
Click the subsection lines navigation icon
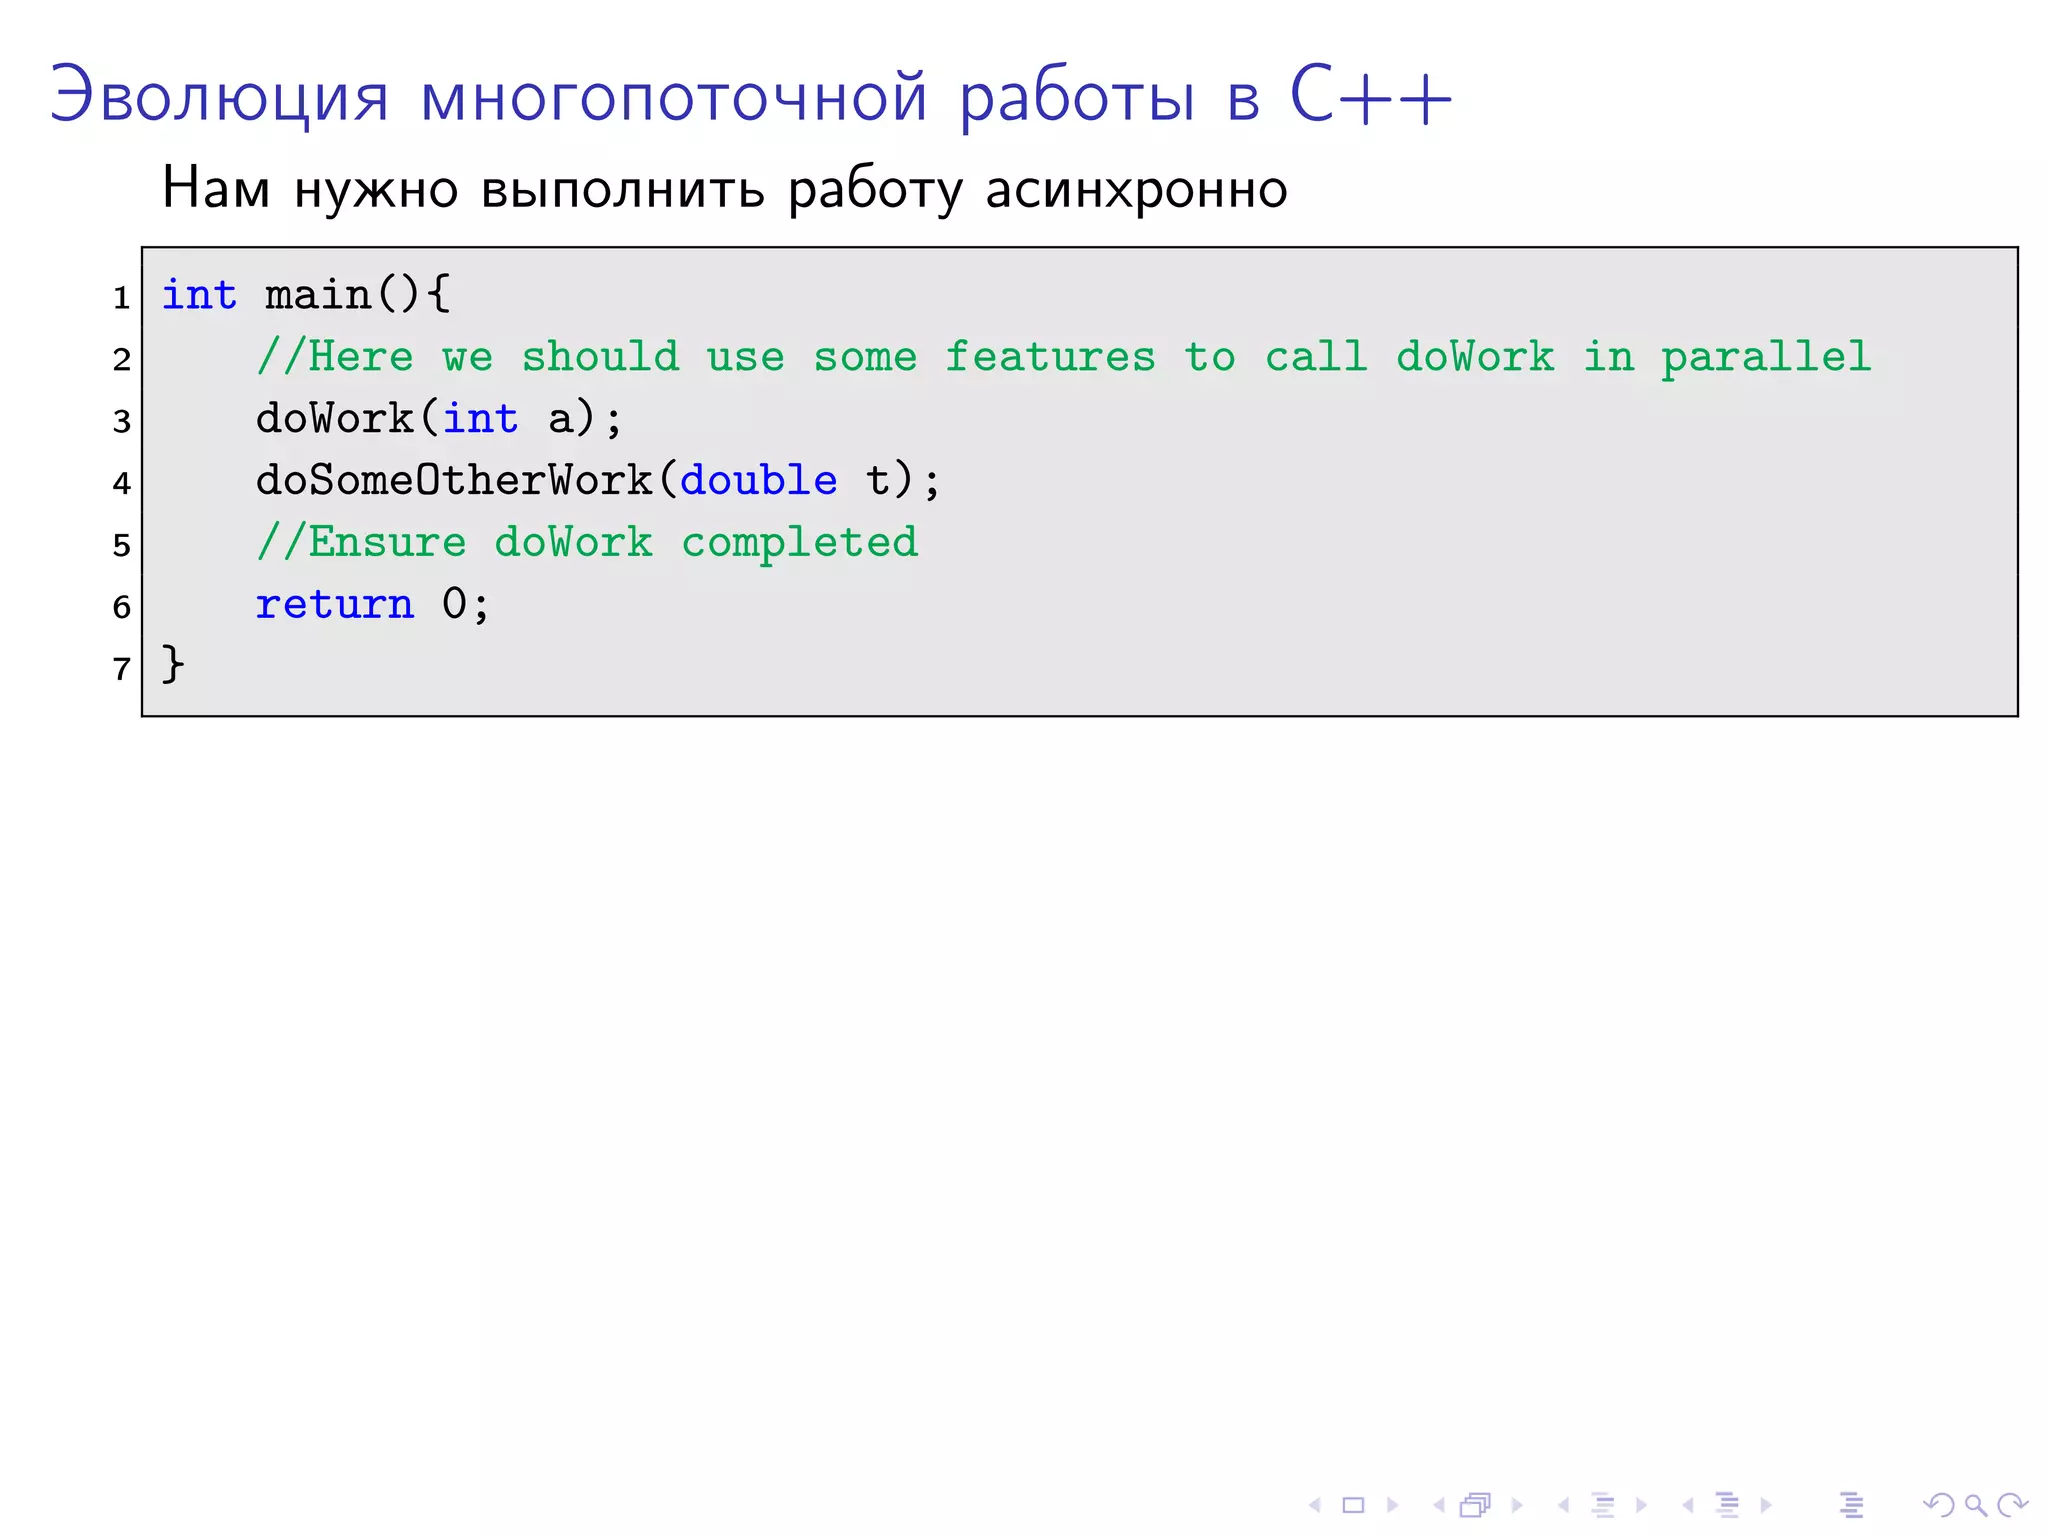1603,1505
